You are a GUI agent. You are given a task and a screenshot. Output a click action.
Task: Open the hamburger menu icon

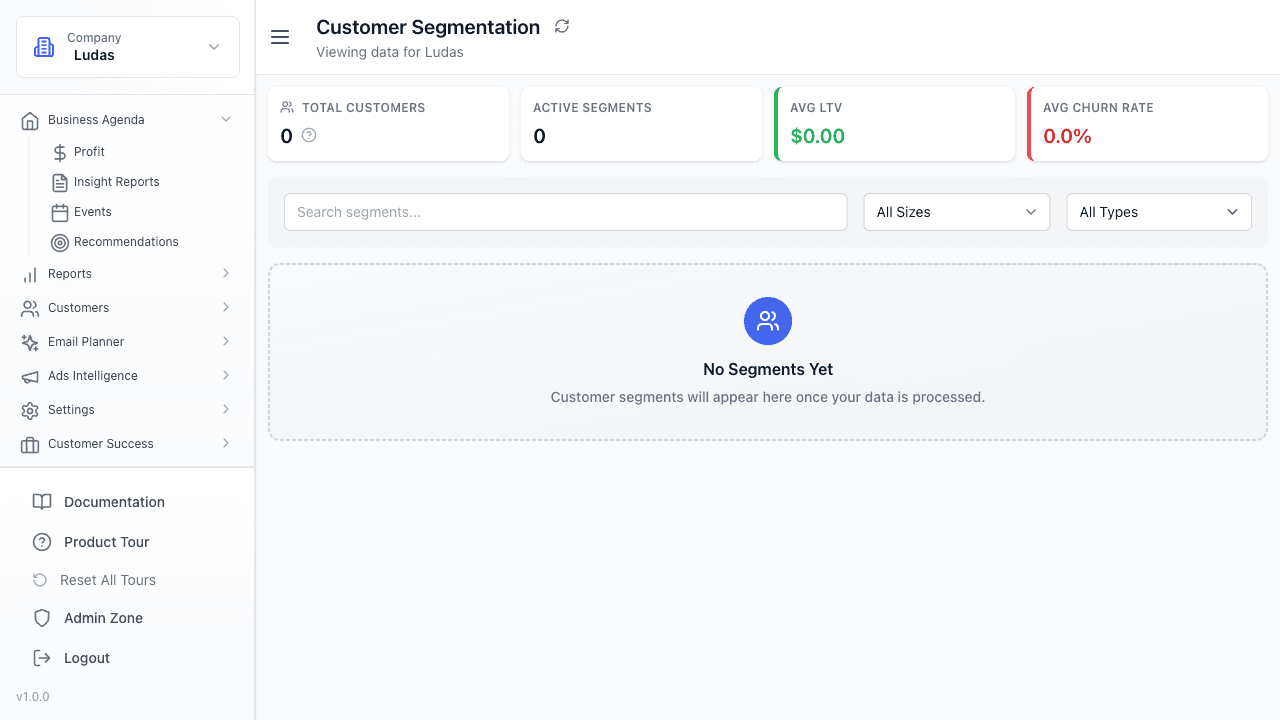[x=280, y=37]
